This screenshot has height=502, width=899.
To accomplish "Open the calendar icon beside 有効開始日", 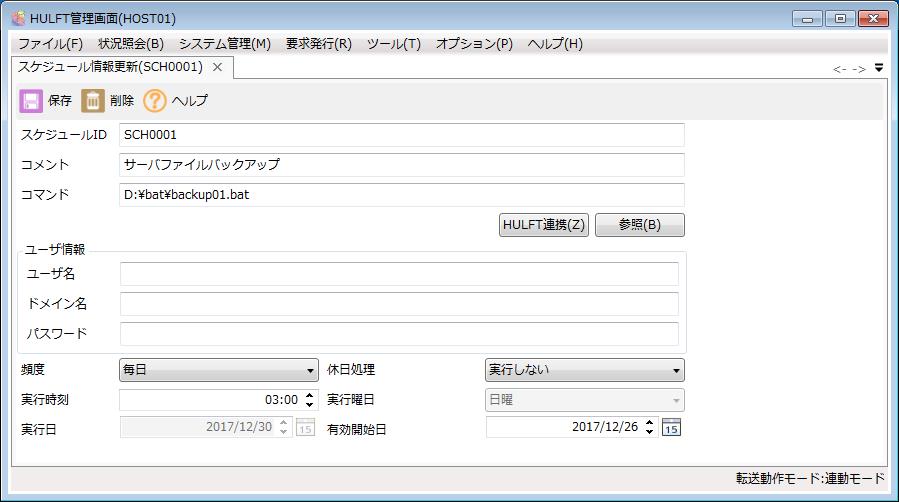I will 671,427.
